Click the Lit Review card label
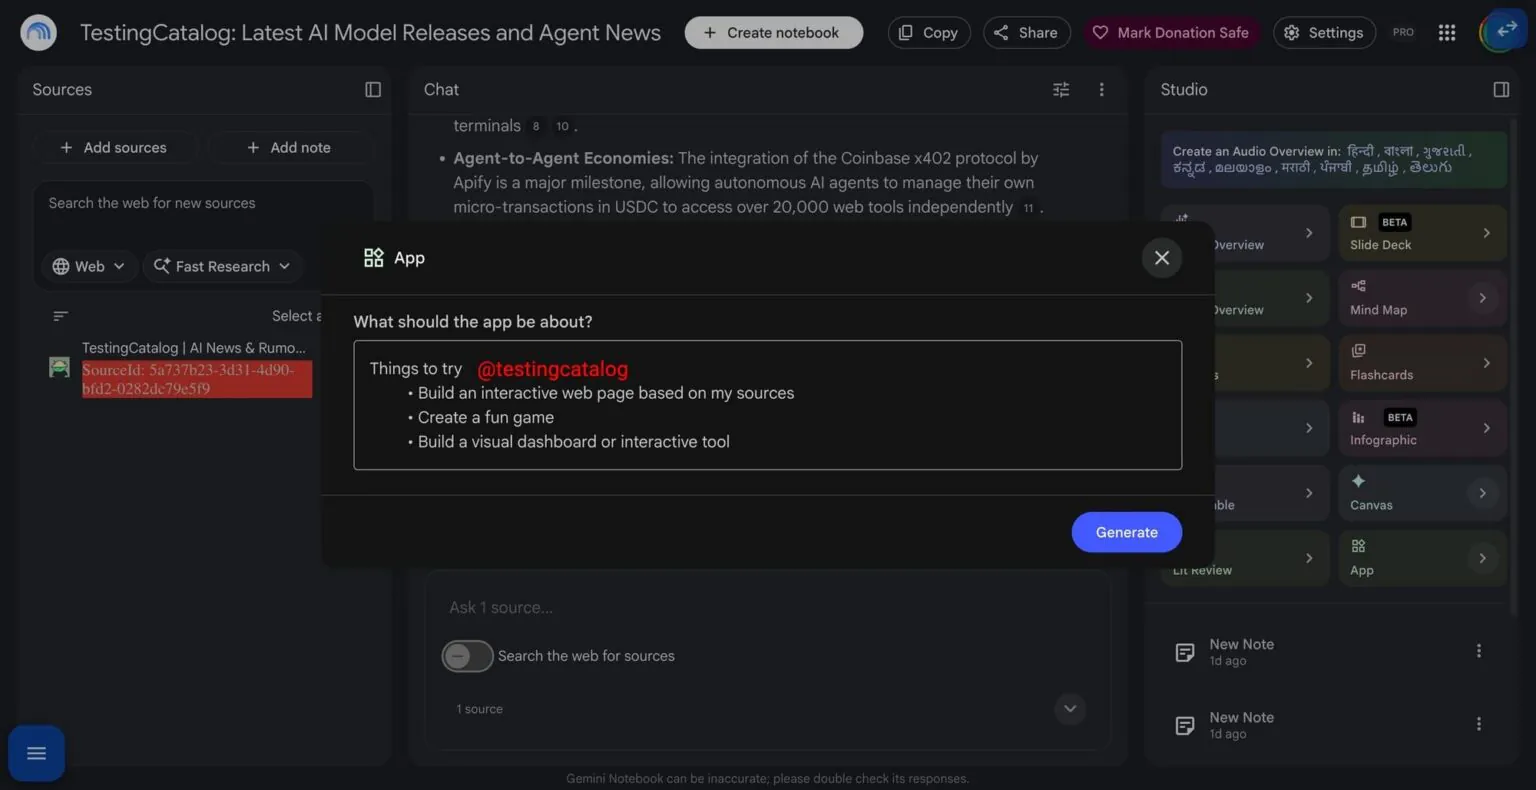 1202,570
